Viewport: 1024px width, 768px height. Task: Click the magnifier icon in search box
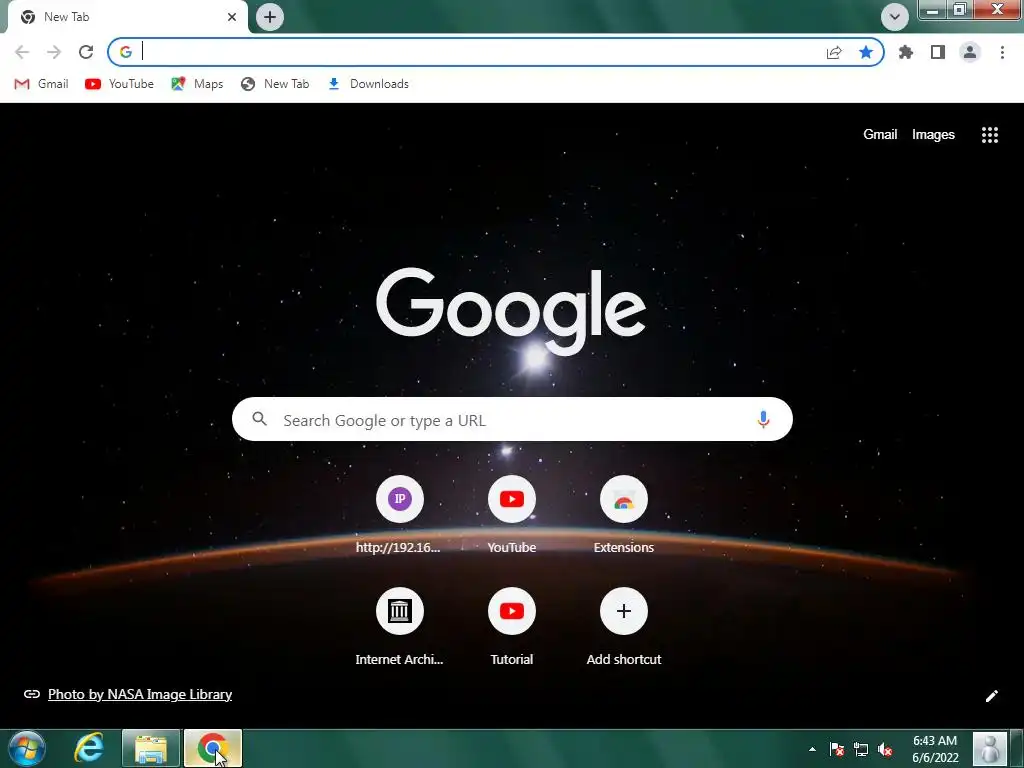click(x=259, y=419)
